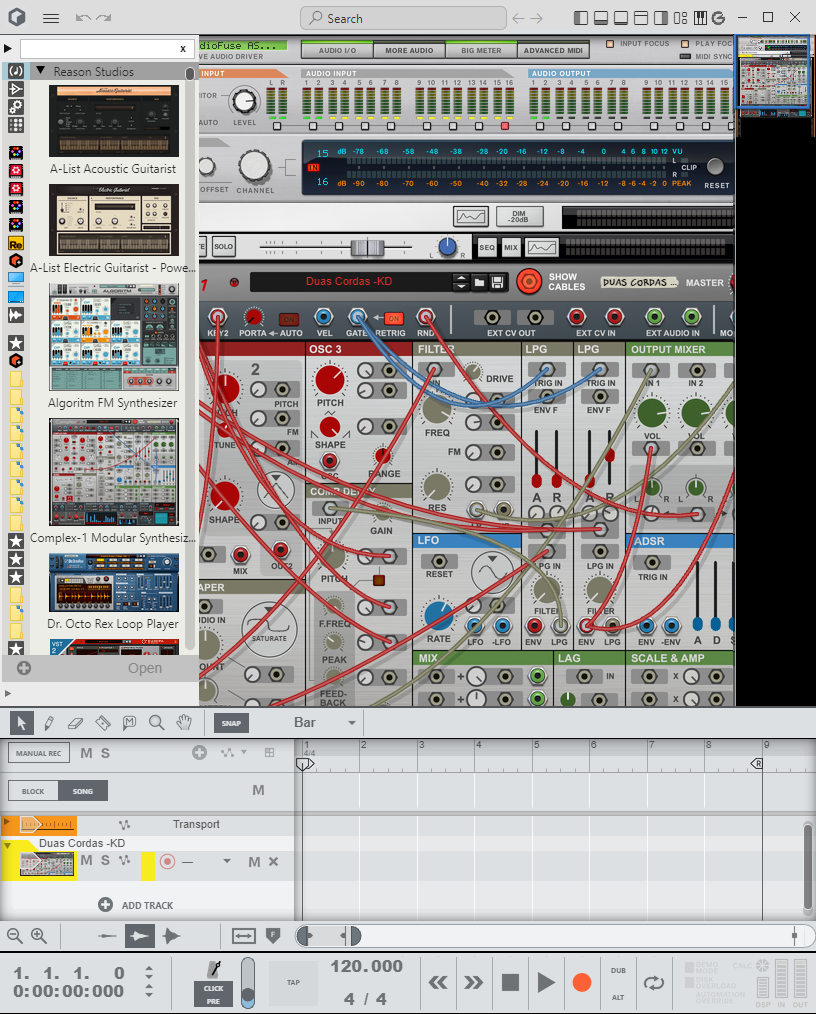Toggle the SNAP button

tap(231, 723)
